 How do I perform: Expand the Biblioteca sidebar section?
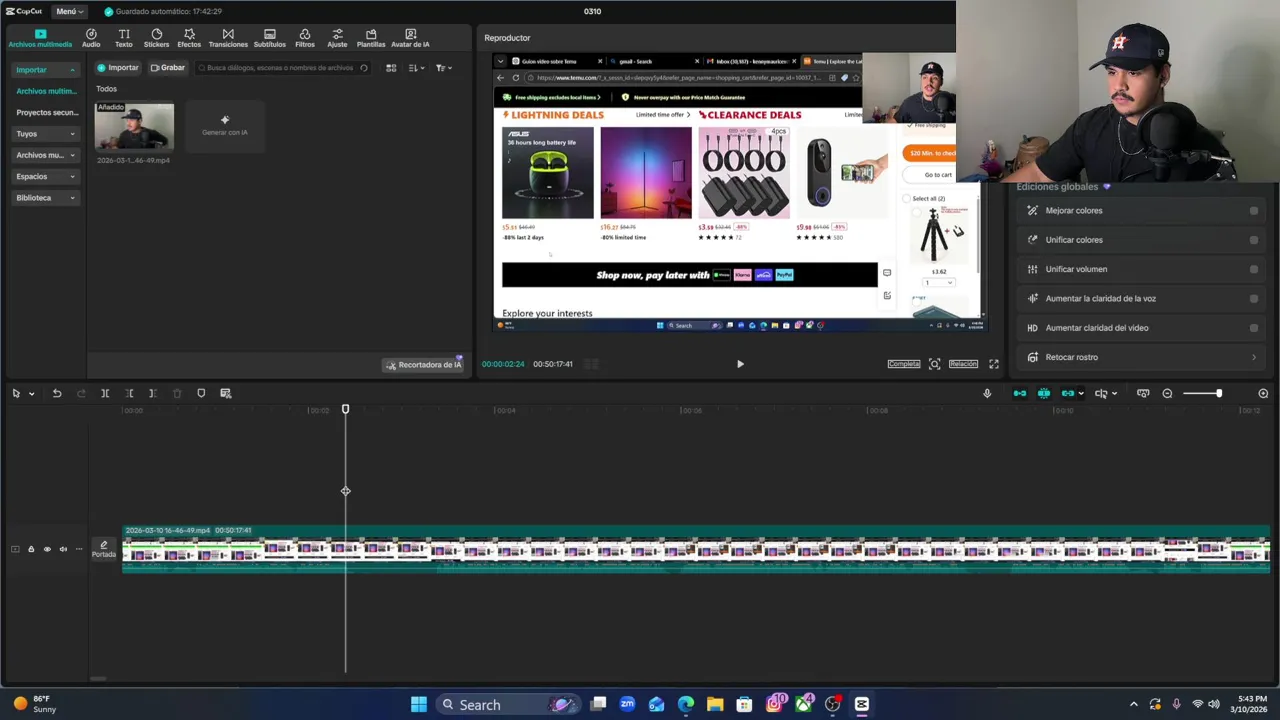45,198
